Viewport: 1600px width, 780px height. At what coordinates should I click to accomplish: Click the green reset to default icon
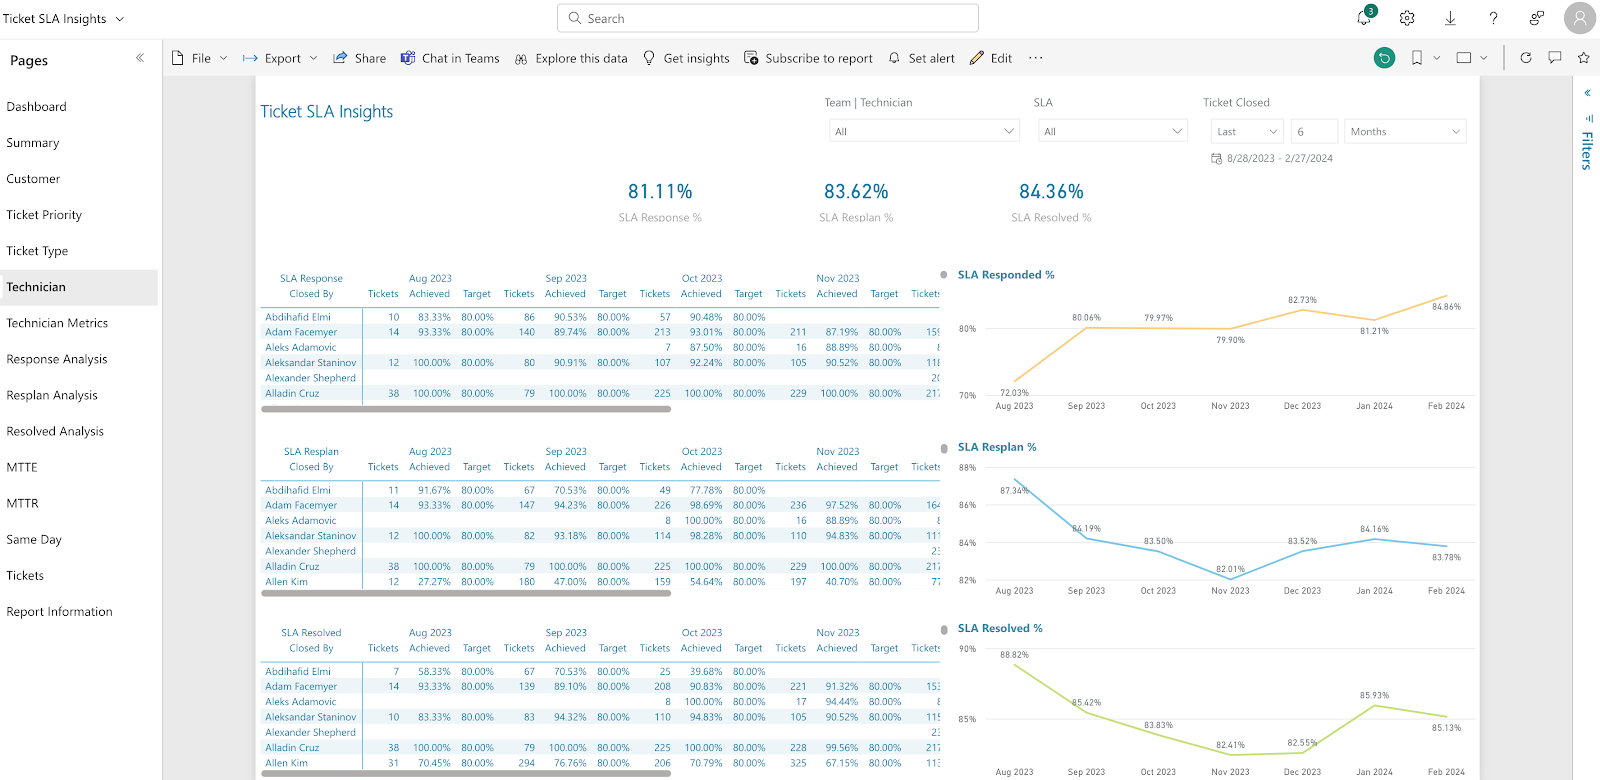pos(1384,58)
